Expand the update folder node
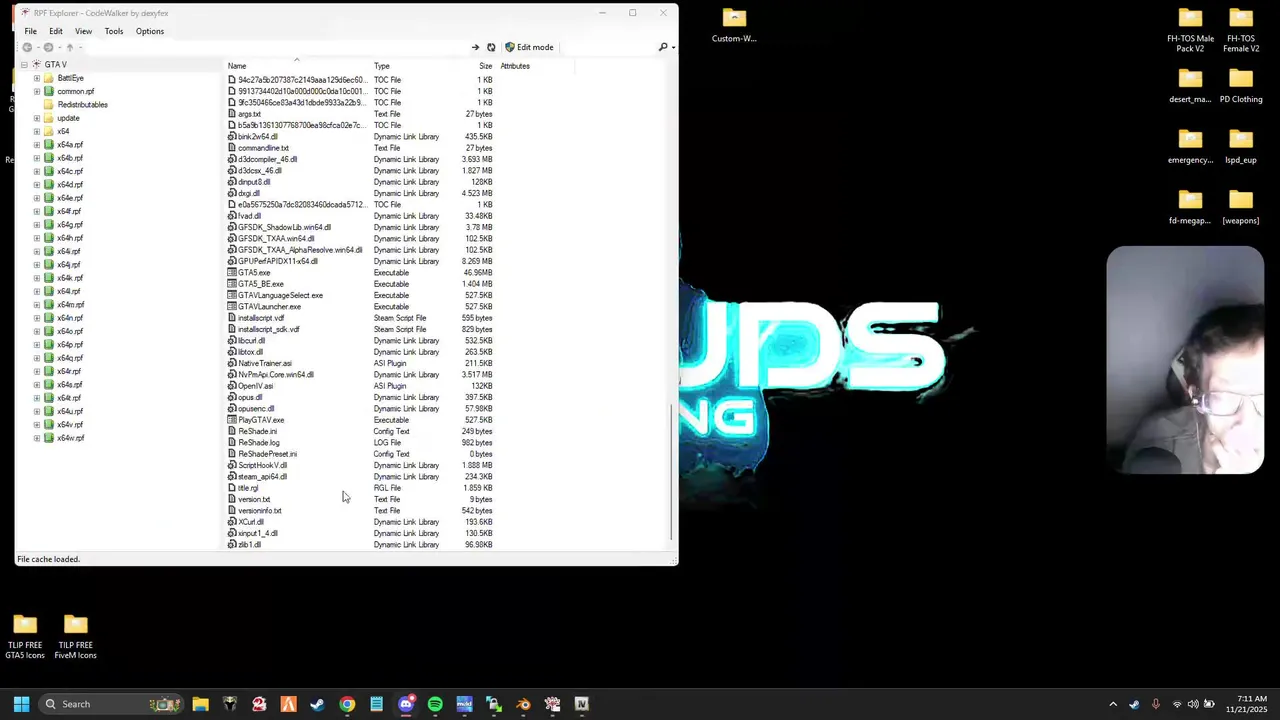 [37, 118]
